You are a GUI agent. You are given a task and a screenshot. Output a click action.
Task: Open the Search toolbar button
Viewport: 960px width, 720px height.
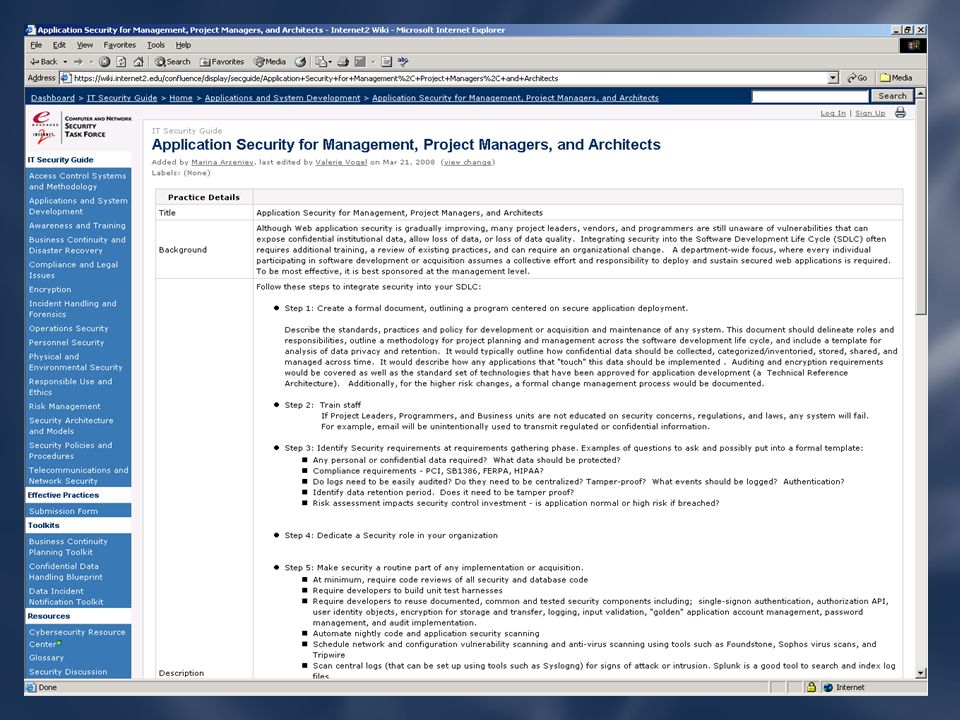(x=173, y=62)
